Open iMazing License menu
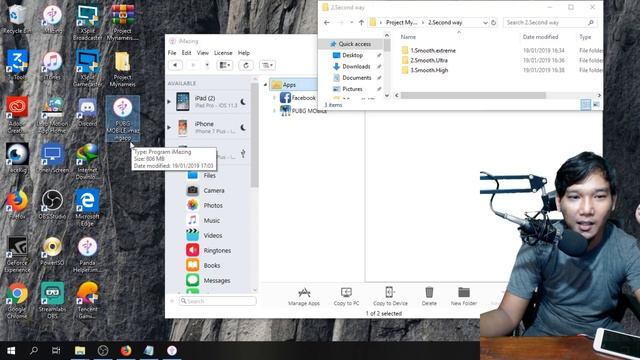640x360 pixels. (x=223, y=53)
